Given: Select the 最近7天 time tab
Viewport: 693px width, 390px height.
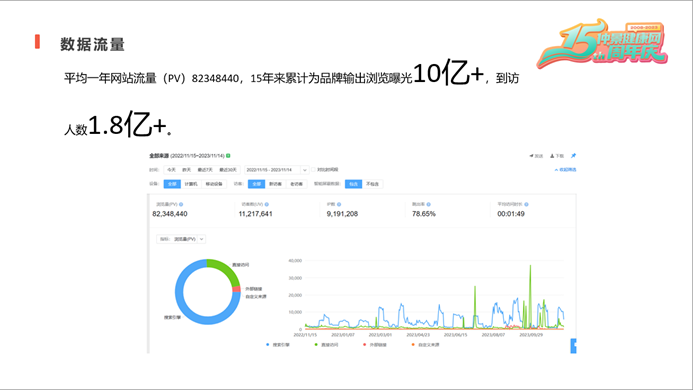Looking at the screenshot, I should [205, 170].
